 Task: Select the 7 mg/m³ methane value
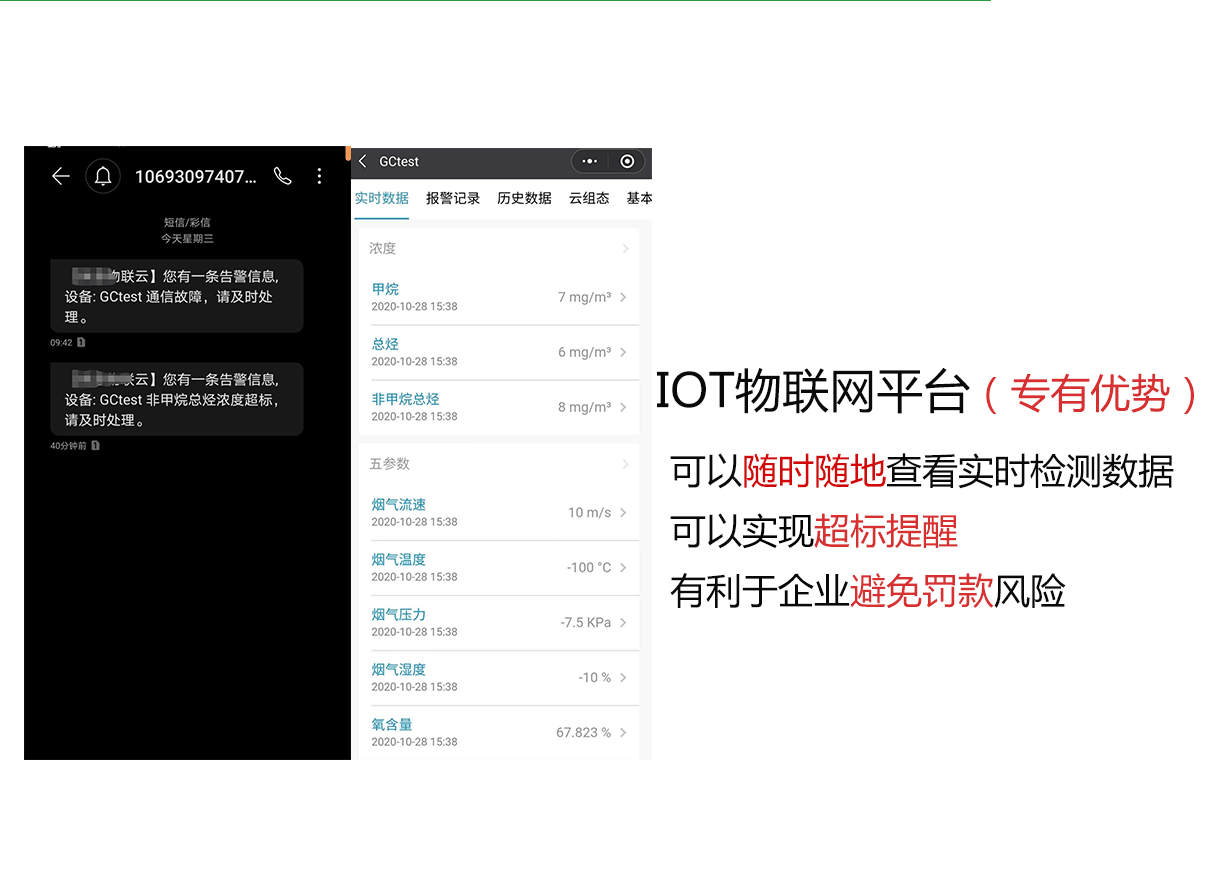(584, 297)
